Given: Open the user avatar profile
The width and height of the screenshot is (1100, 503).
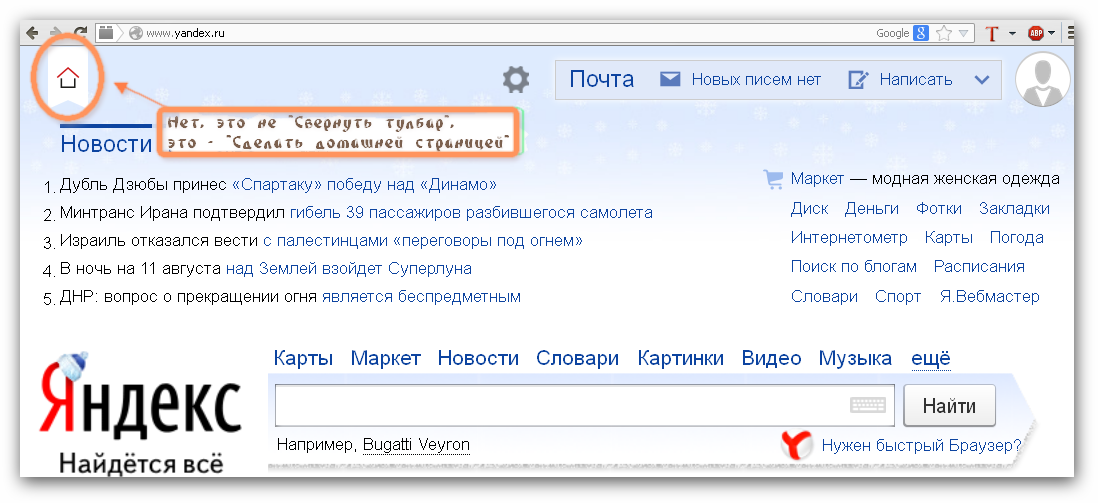Looking at the screenshot, I should (1042, 79).
